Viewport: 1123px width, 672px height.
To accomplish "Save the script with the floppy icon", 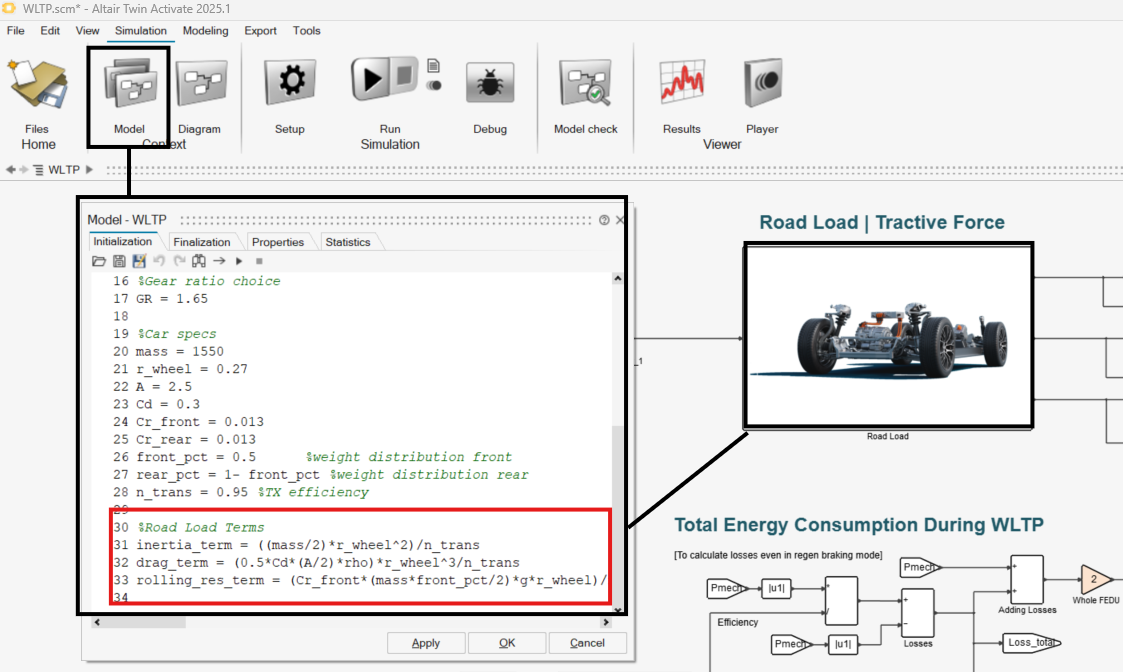I will 119,261.
